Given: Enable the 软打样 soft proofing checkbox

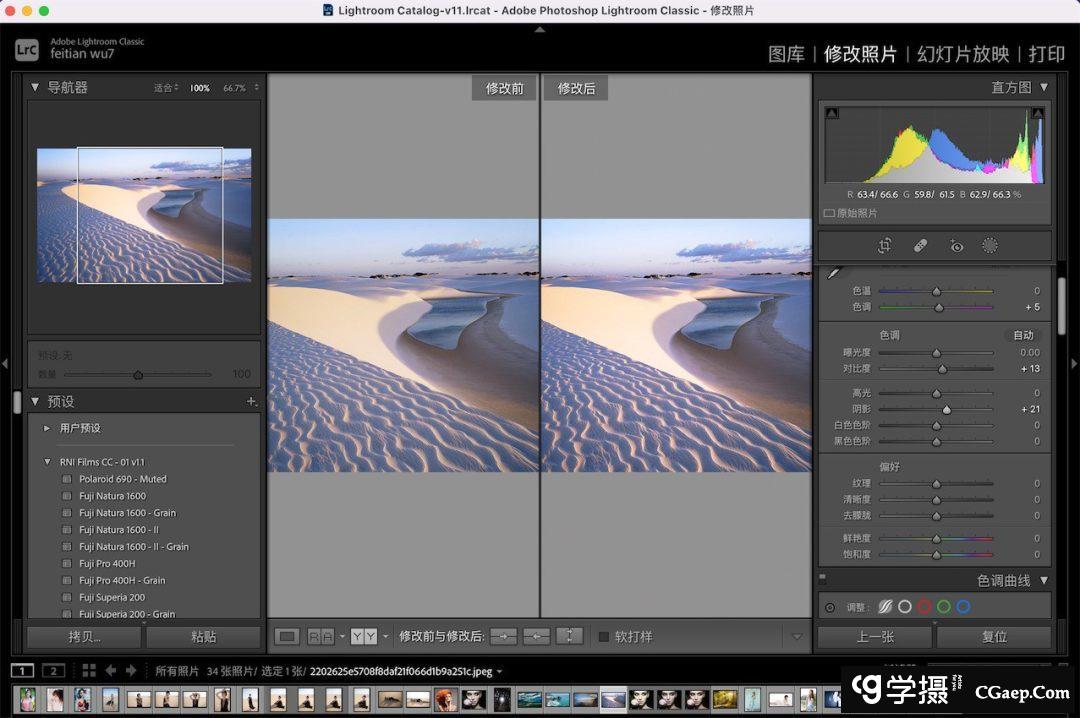Looking at the screenshot, I should tap(604, 636).
